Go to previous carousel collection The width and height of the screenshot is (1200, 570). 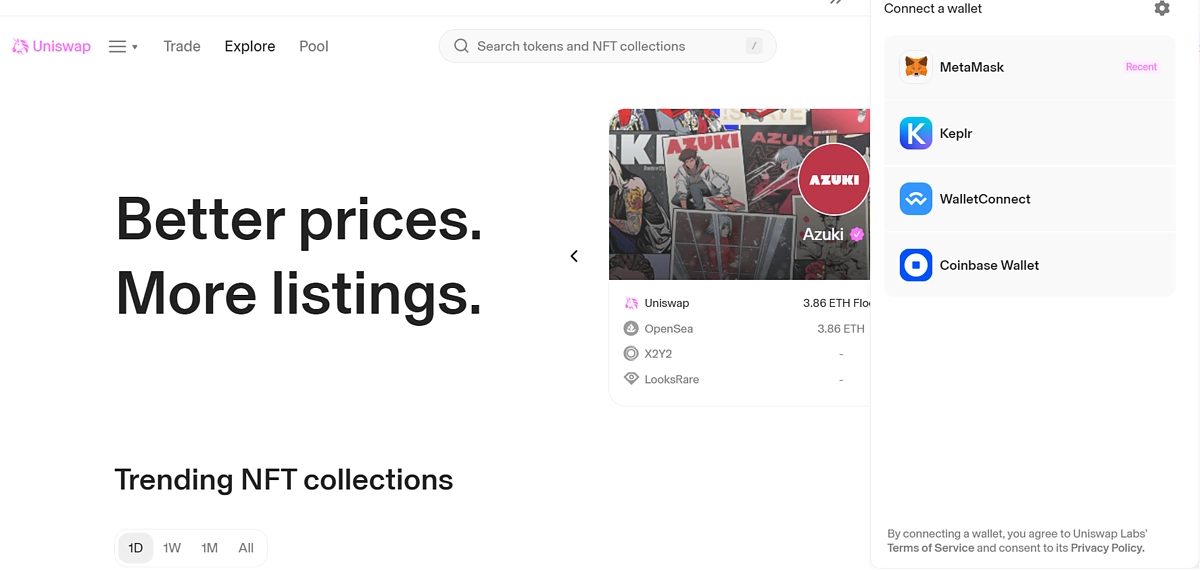[574, 256]
